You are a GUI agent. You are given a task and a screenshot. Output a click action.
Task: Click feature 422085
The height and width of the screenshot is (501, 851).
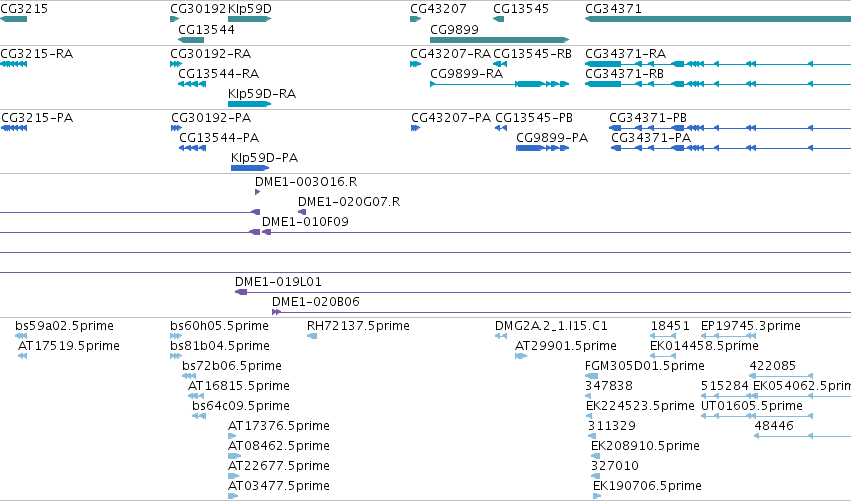(772, 366)
